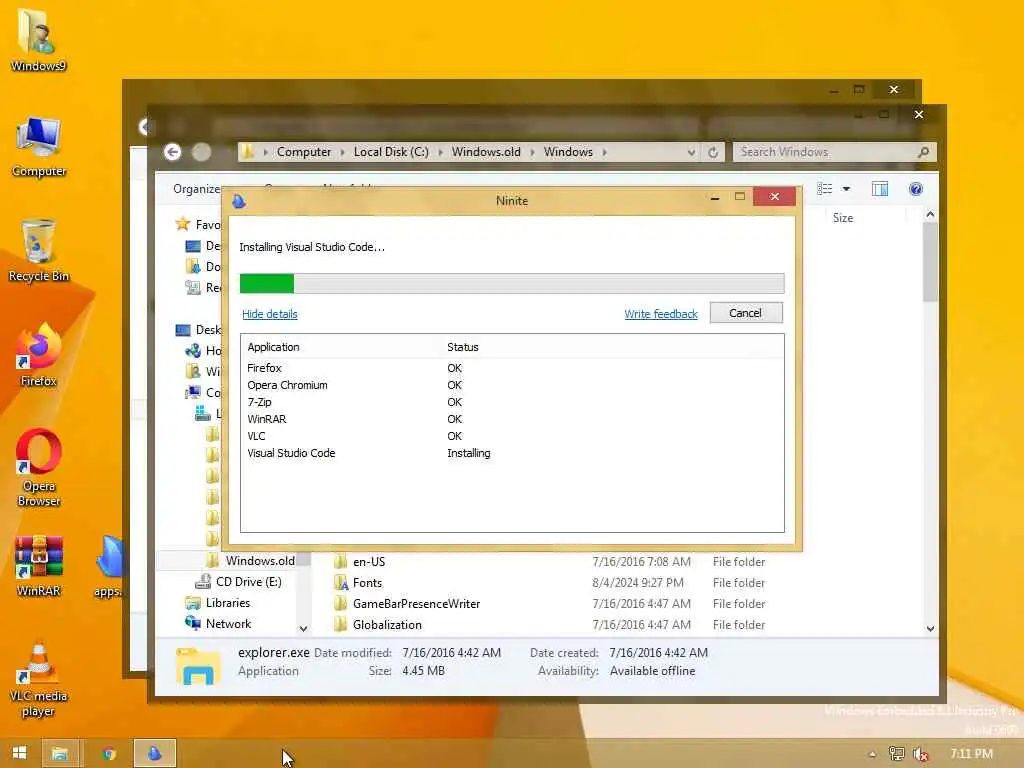Open the Windows9 desktop folder icon
Viewport: 1024px width, 768px height.
pyautogui.click(x=37, y=39)
